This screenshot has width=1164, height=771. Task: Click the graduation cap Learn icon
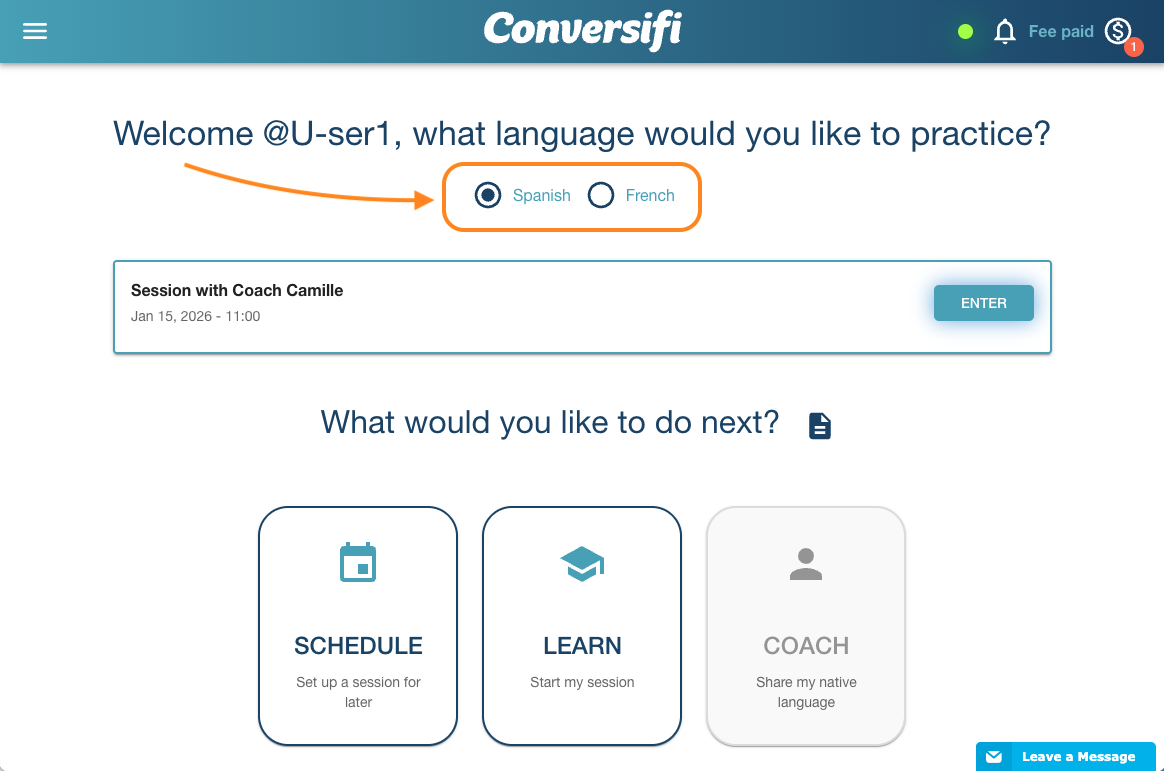pyautogui.click(x=582, y=564)
